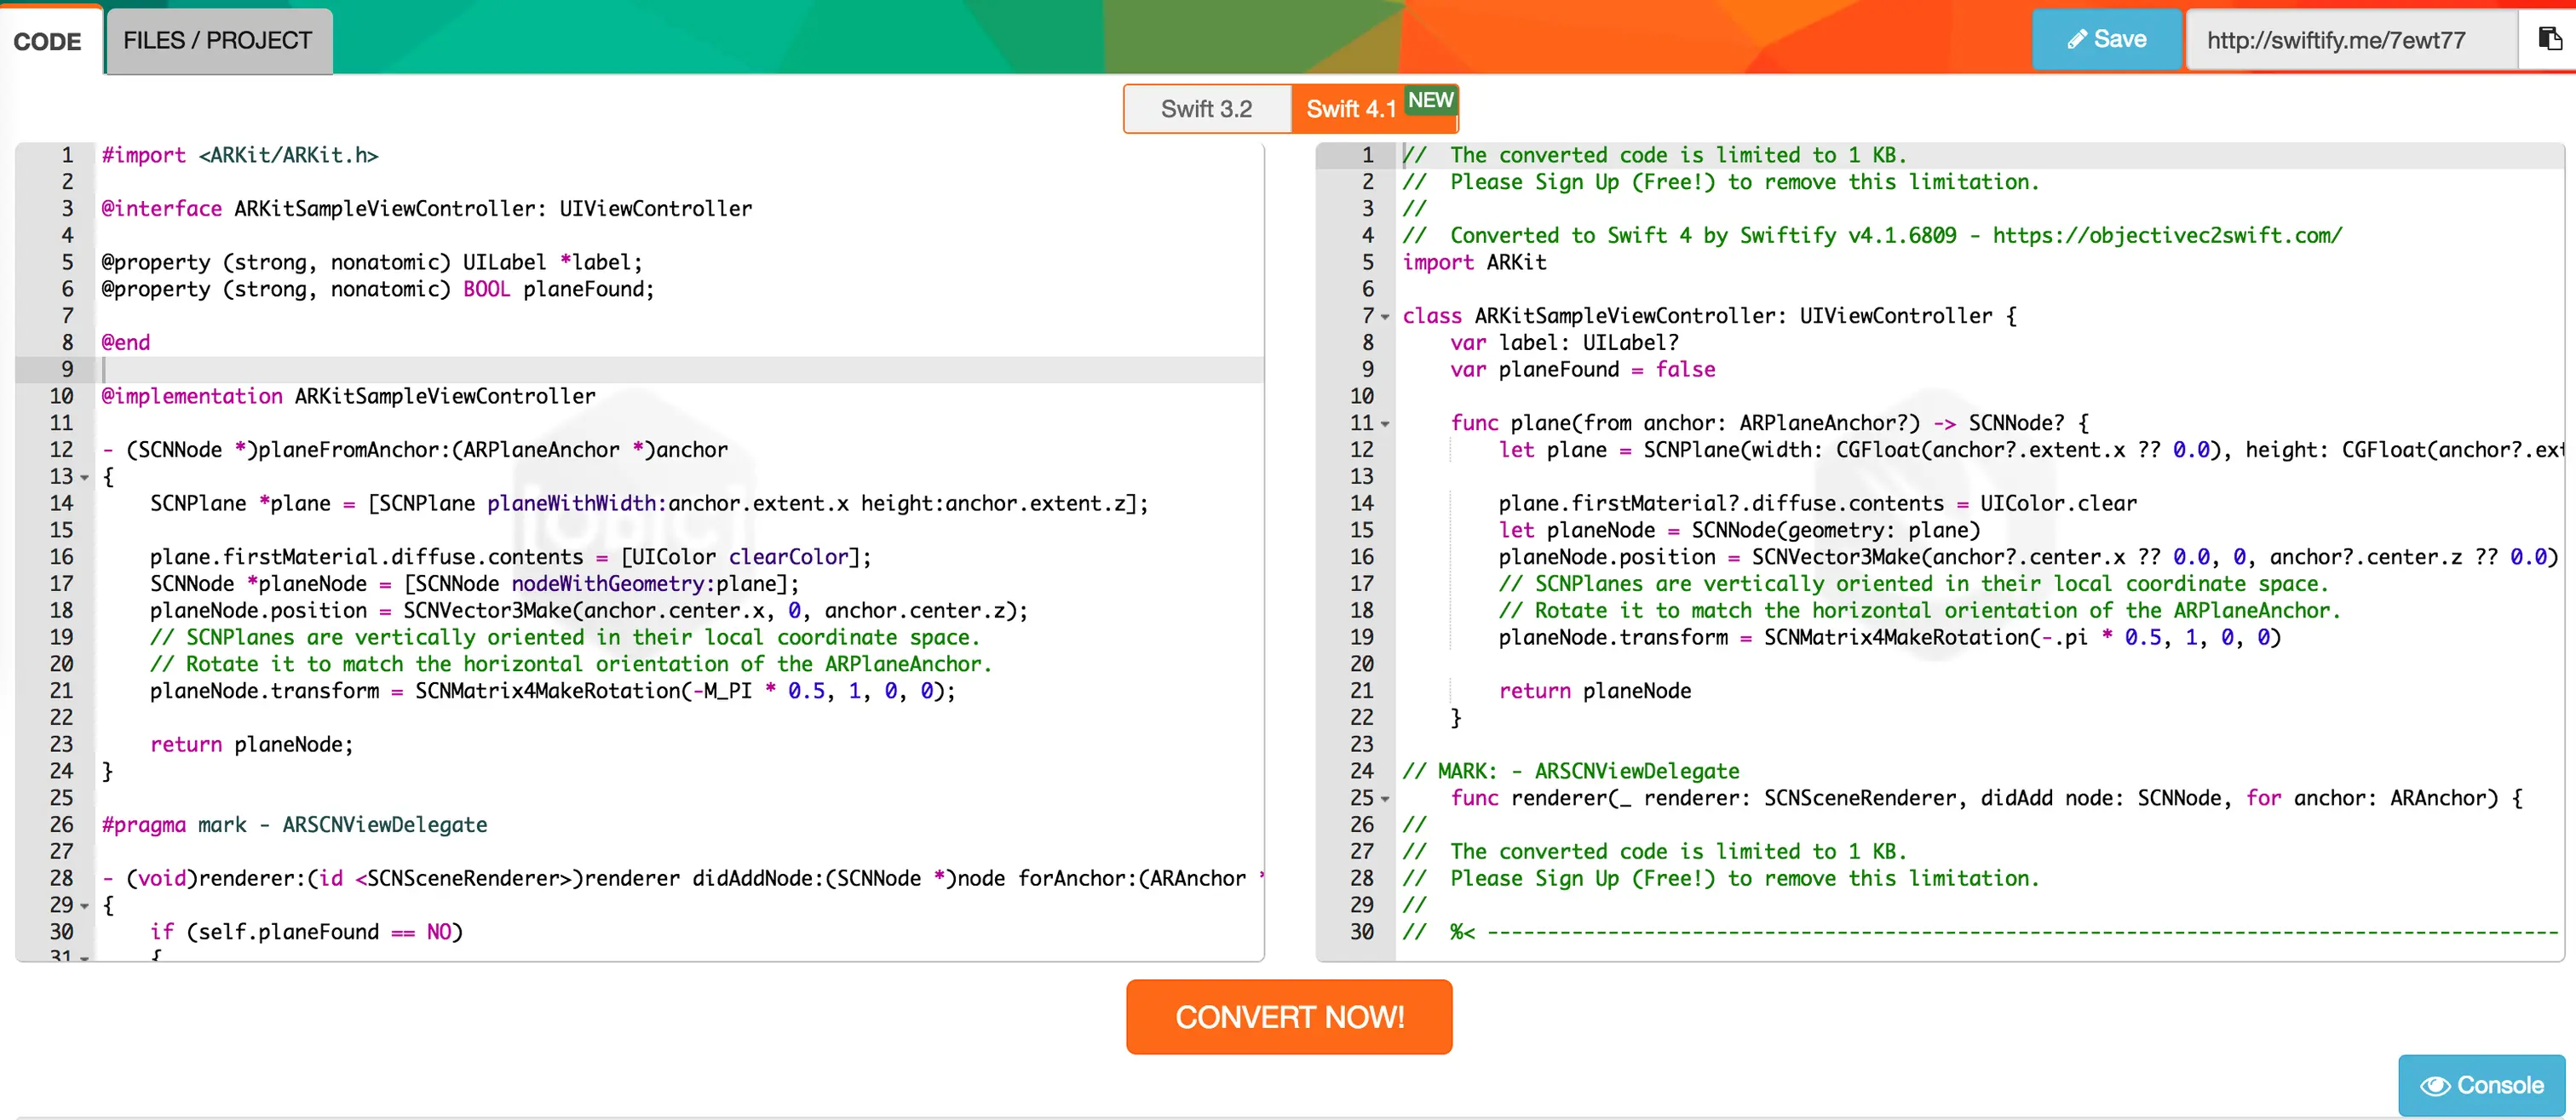The image size is (2576, 1120).
Task: Click the copy URL clipboard icon
Action: (x=2549, y=39)
